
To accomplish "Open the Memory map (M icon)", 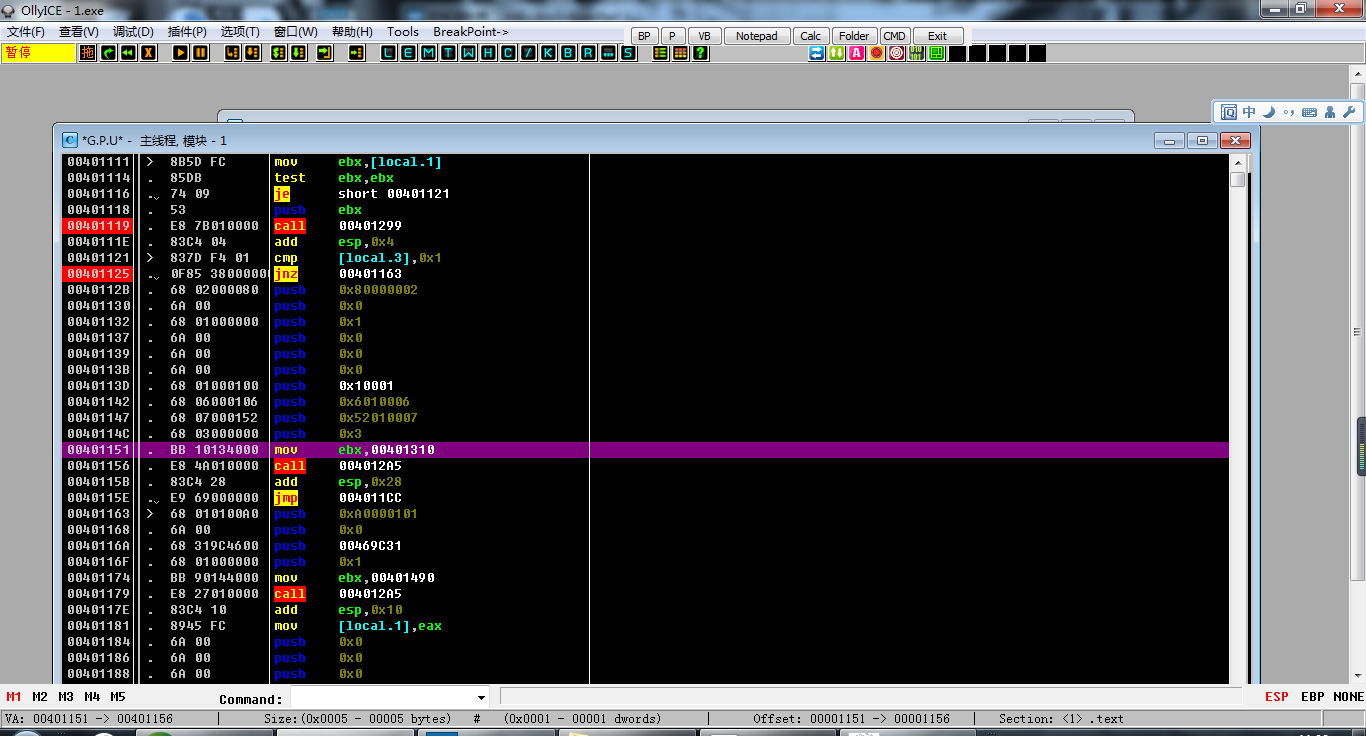I will (428, 53).
